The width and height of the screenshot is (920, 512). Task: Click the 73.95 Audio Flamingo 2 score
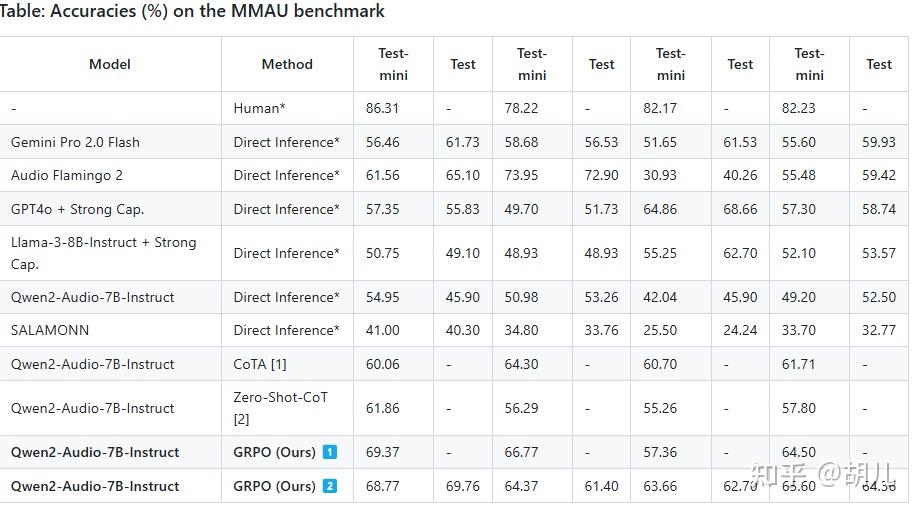coord(521,175)
